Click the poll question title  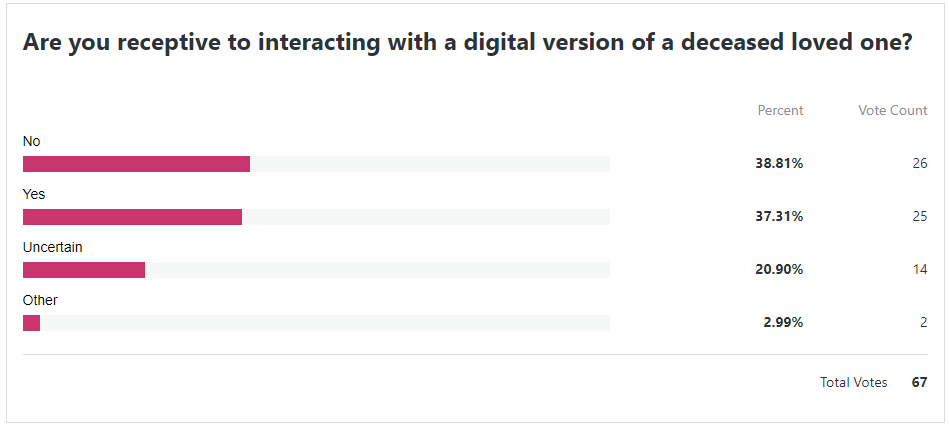(x=467, y=43)
